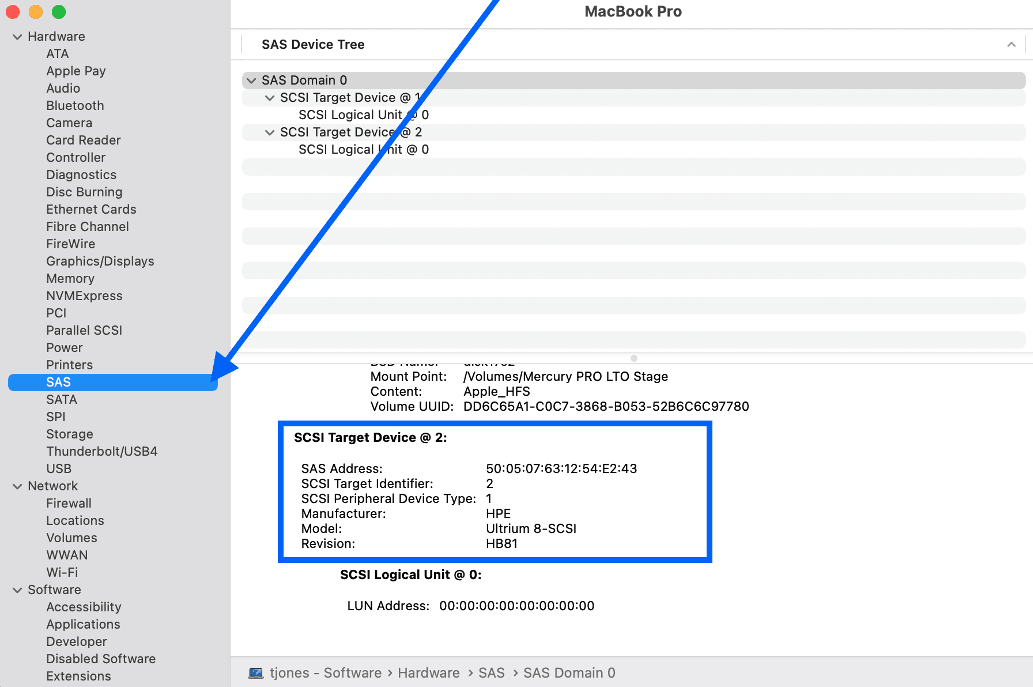
Task: Select SATA in the sidebar
Action: tap(61, 400)
